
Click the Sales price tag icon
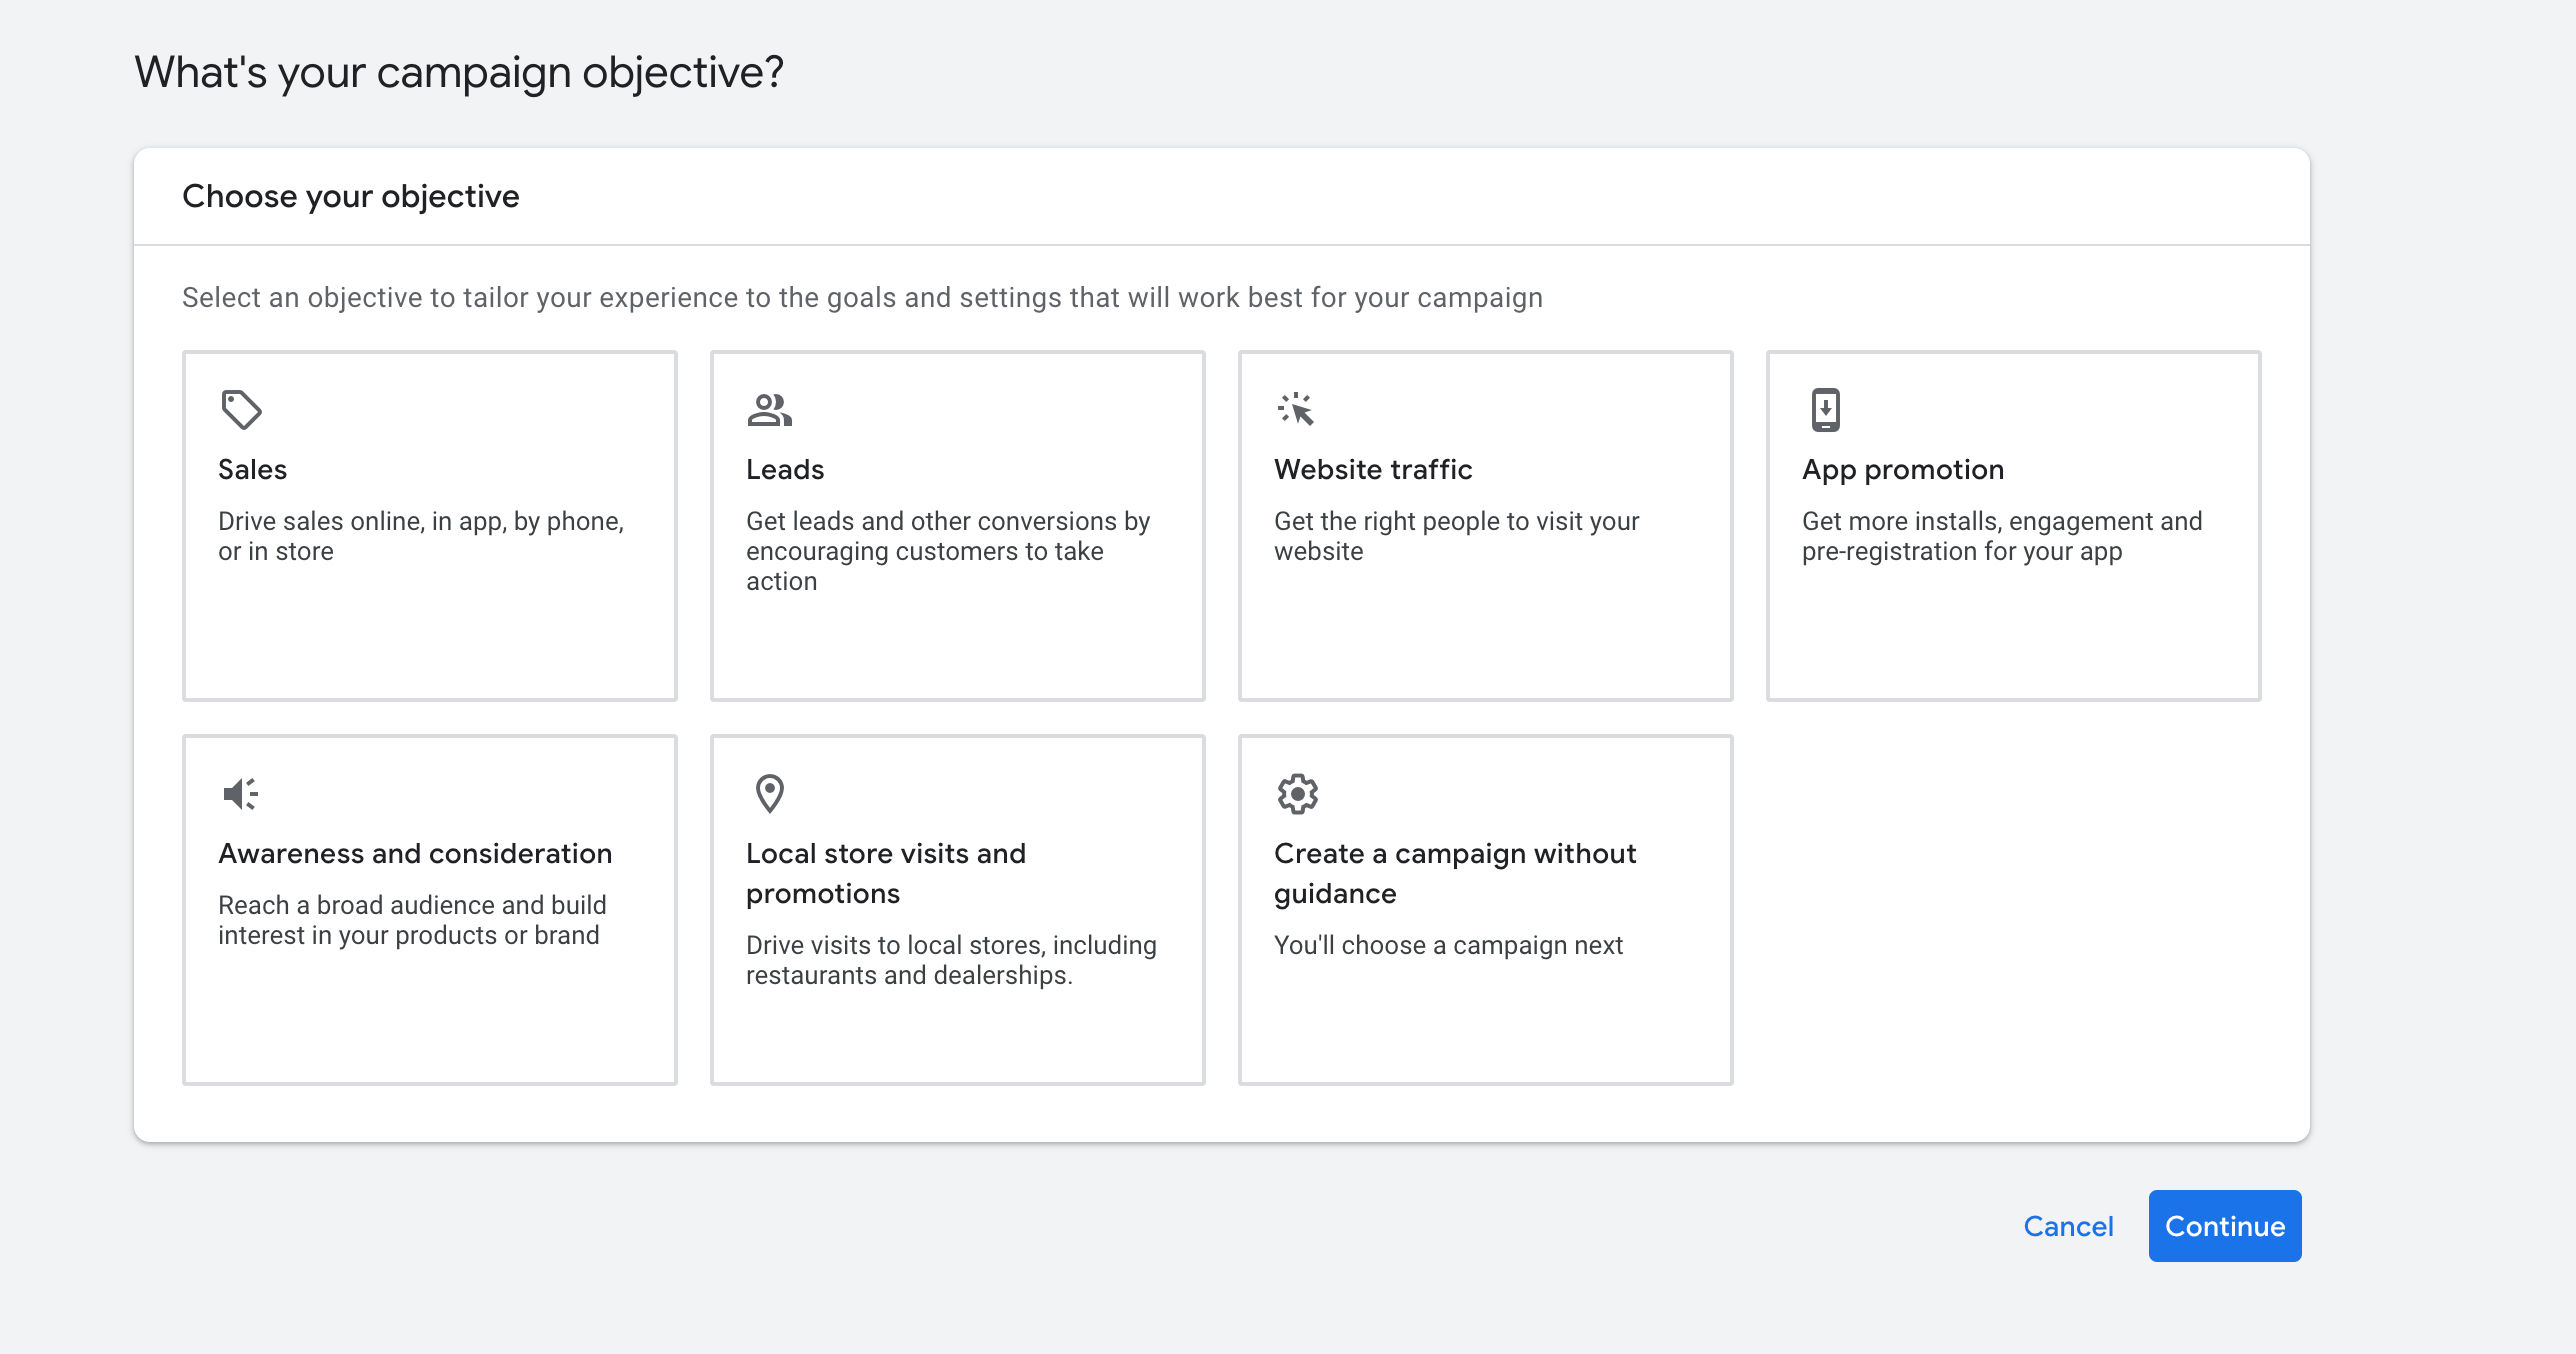click(x=241, y=410)
